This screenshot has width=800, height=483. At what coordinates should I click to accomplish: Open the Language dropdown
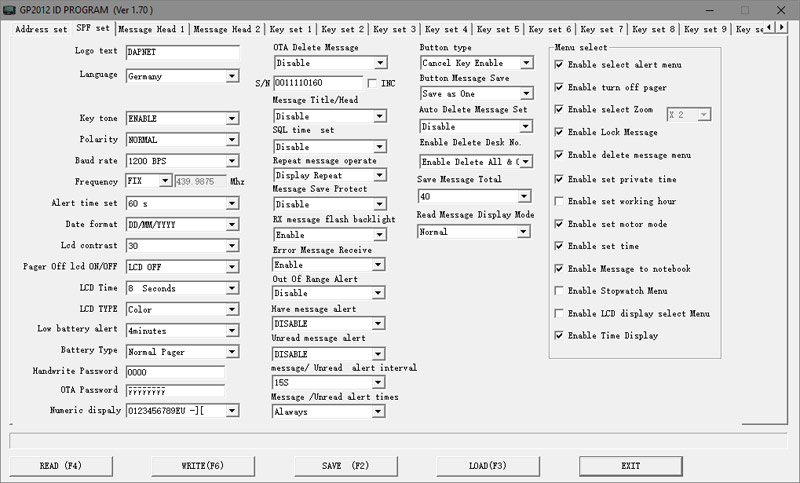232,76
